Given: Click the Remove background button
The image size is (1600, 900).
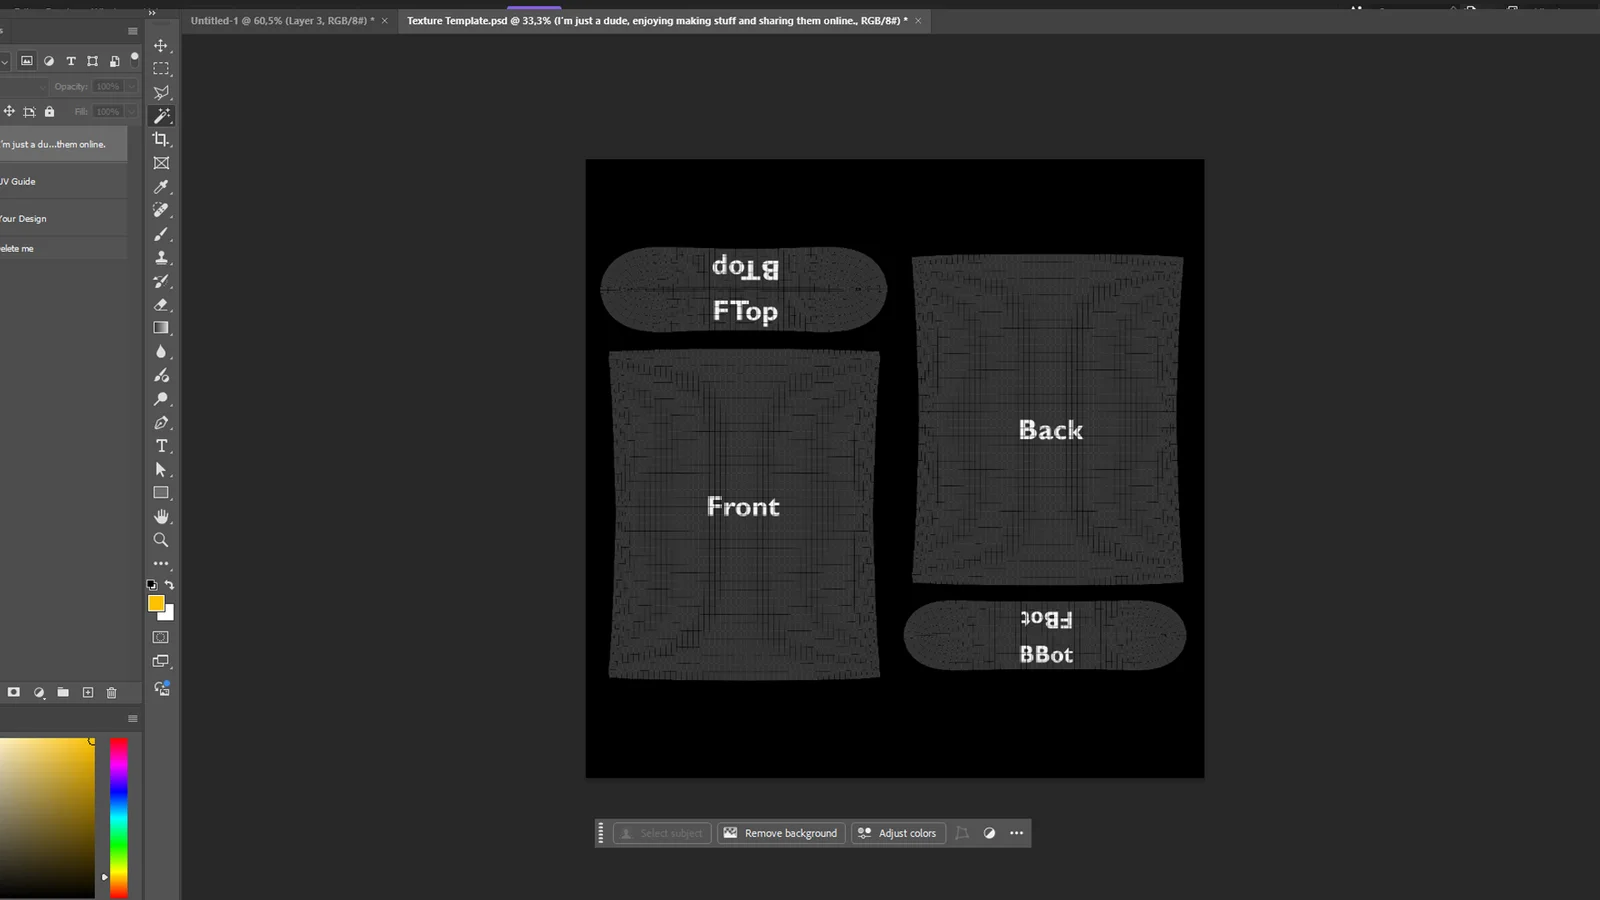Looking at the screenshot, I should coord(781,833).
